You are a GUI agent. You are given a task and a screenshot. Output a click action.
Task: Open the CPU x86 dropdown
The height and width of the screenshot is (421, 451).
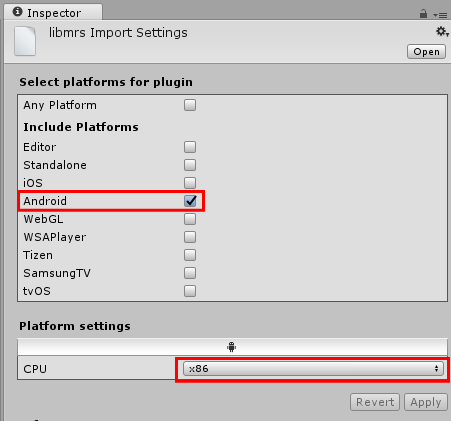(x=313, y=369)
